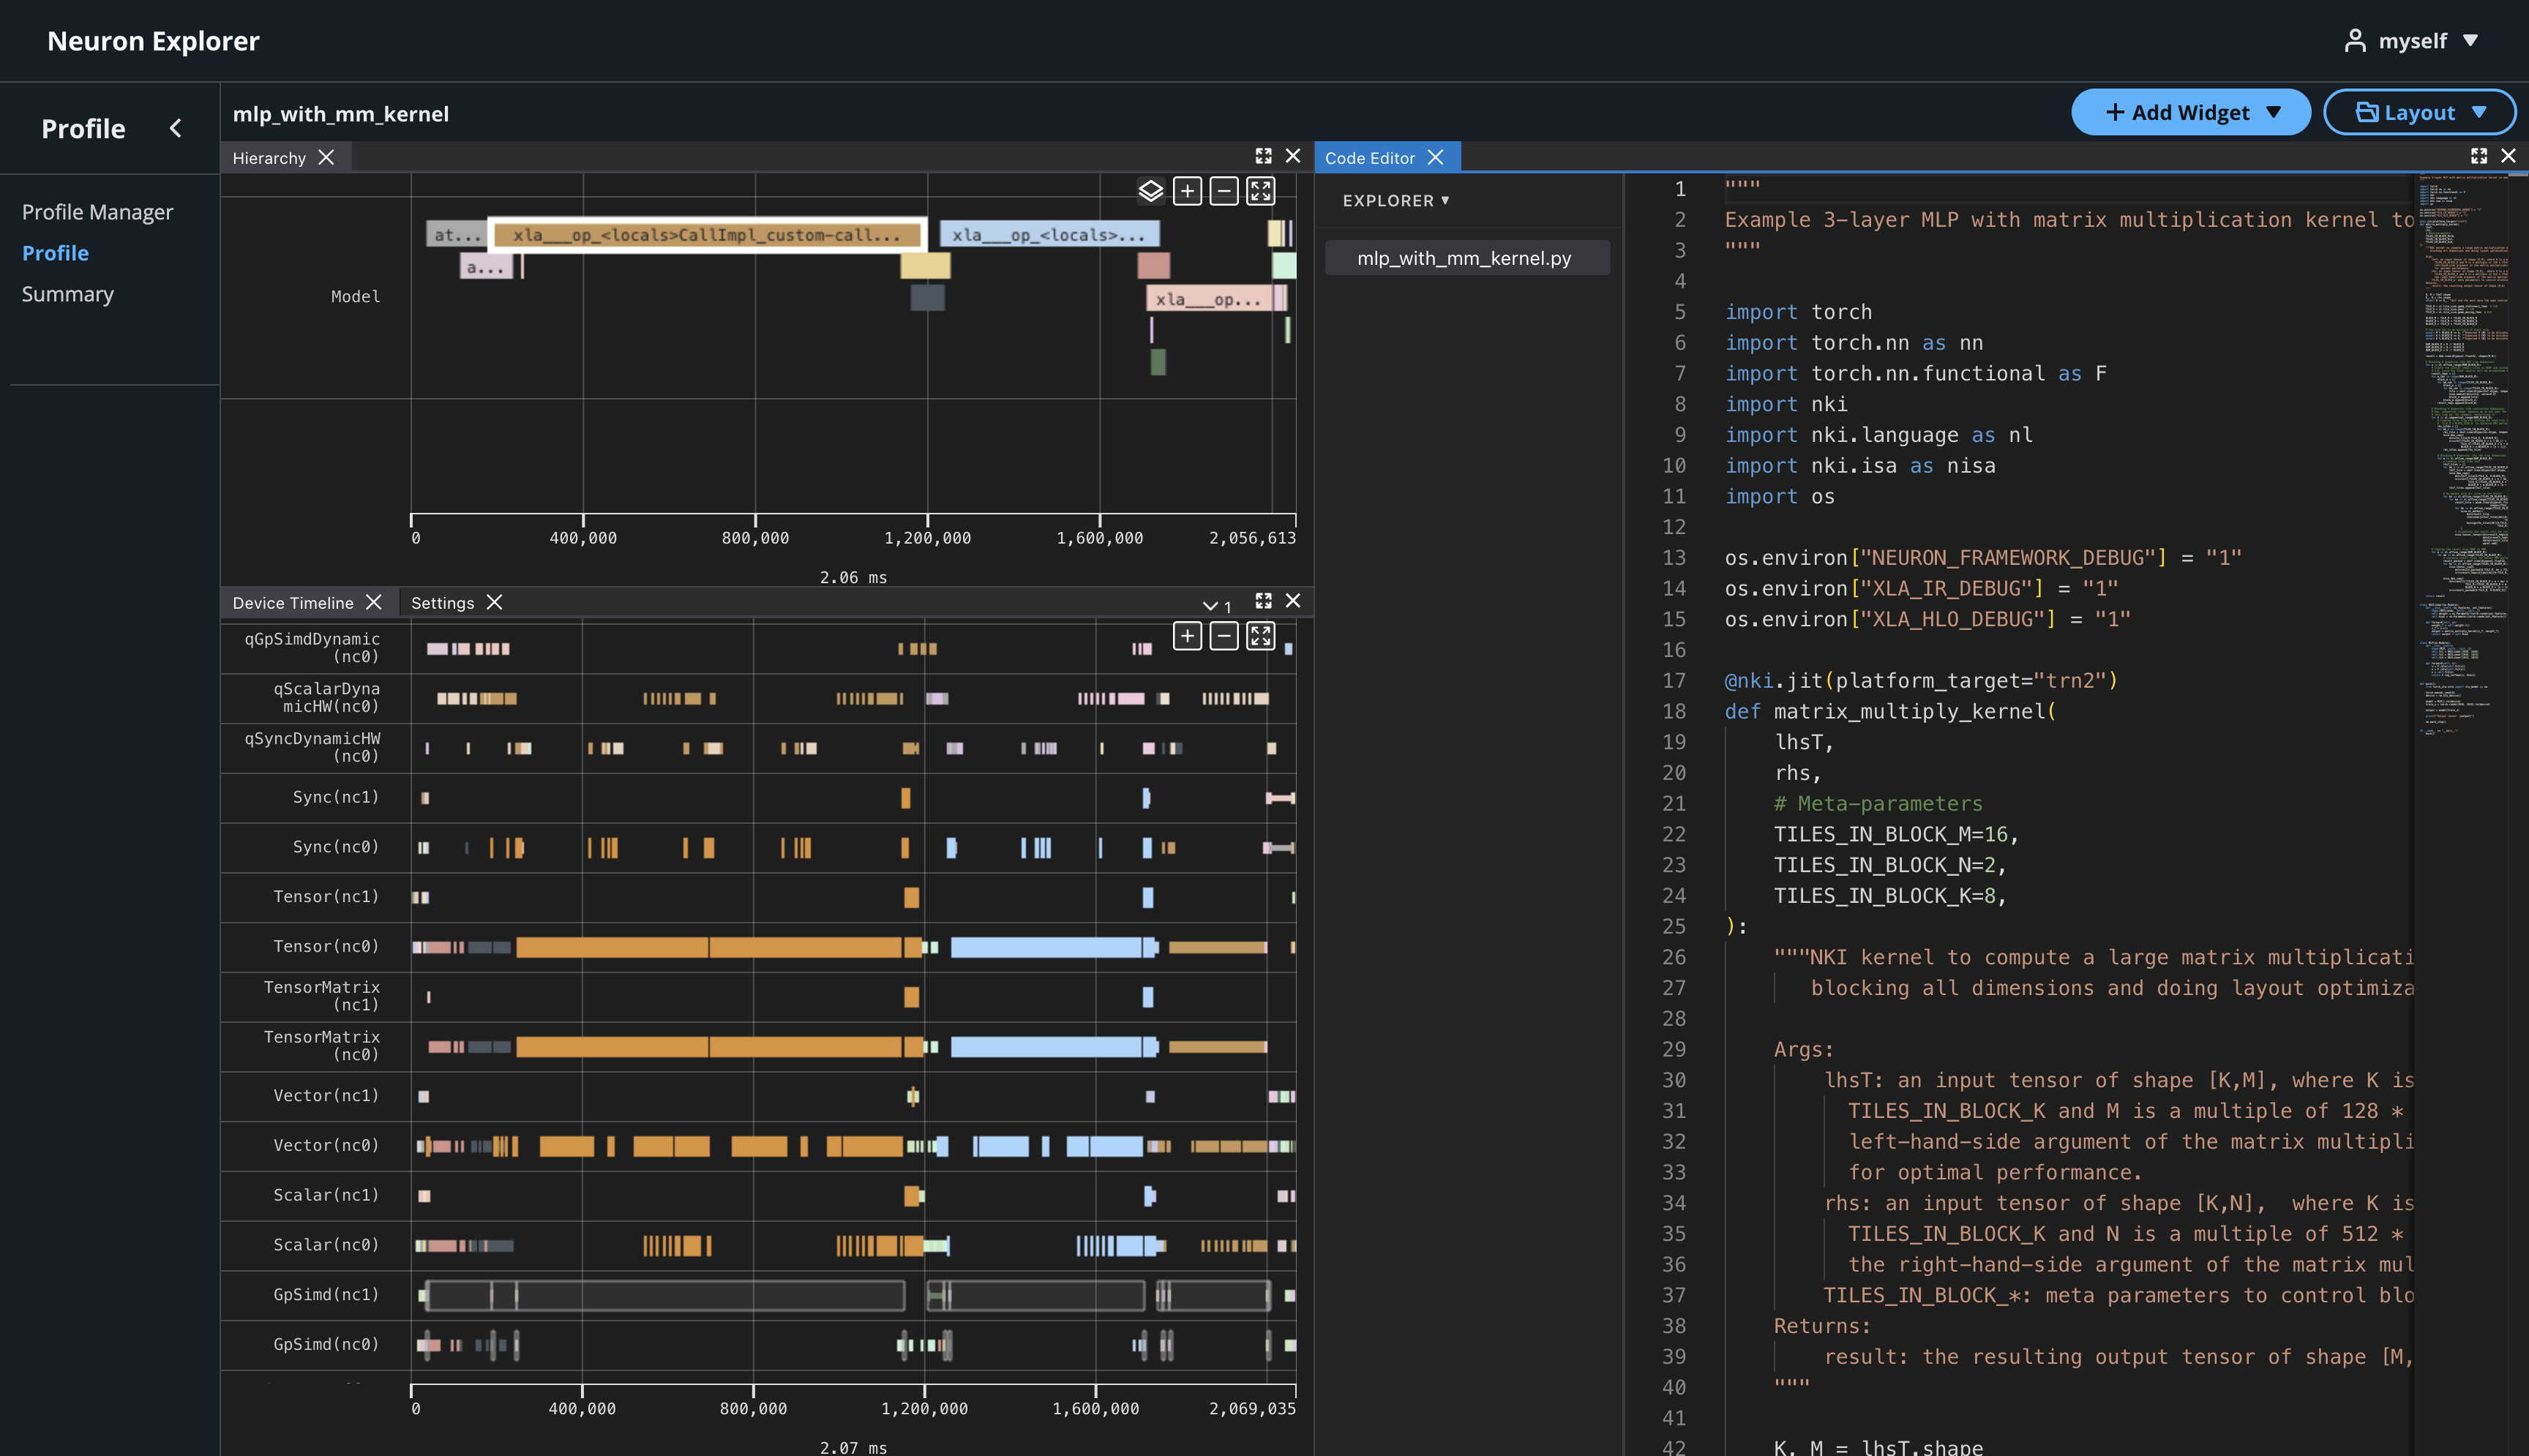Image resolution: width=2529 pixels, height=1456 pixels.
Task: Click the user avatar icon next to myself
Action: click(x=2355, y=40)
